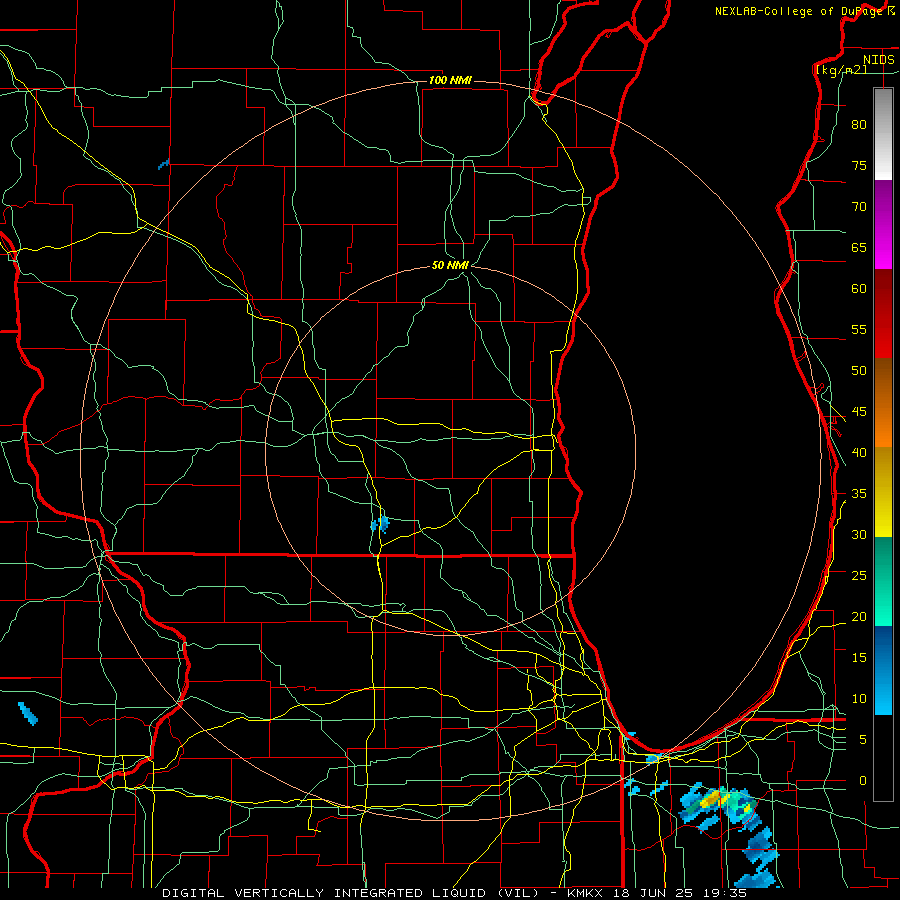Viewport: 900px width, 900px height.
Task: Click the 70 value on the color scale
Action: (x=859, y=207)
